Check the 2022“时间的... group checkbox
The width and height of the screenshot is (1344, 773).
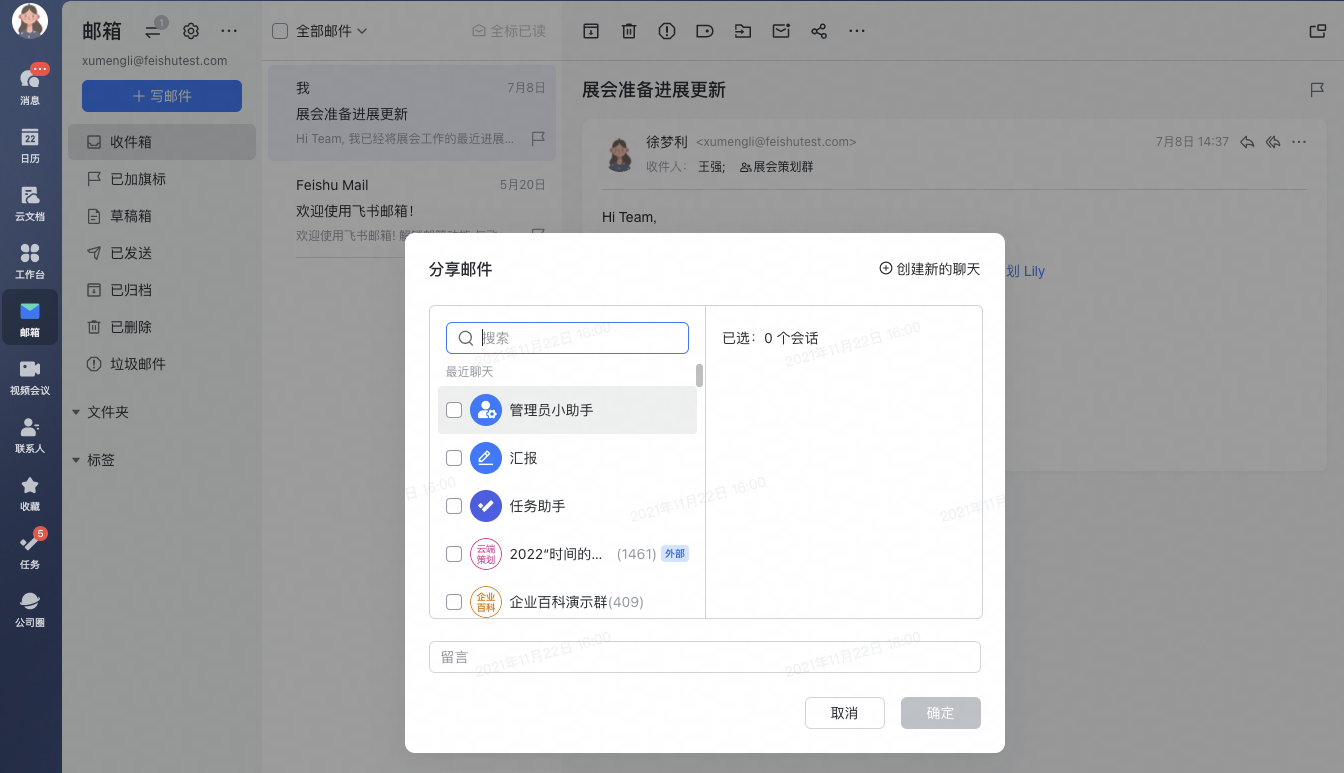point(454,554)
